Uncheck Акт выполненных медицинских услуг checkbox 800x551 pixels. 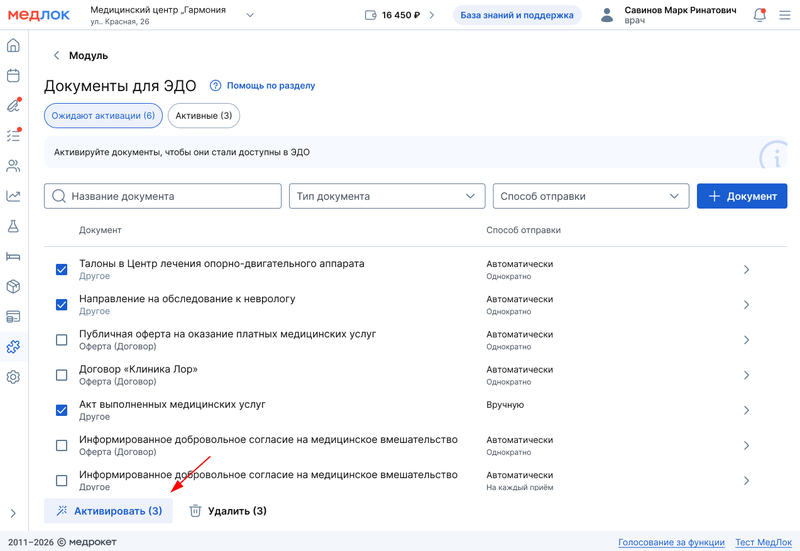[x=61, y=410]
